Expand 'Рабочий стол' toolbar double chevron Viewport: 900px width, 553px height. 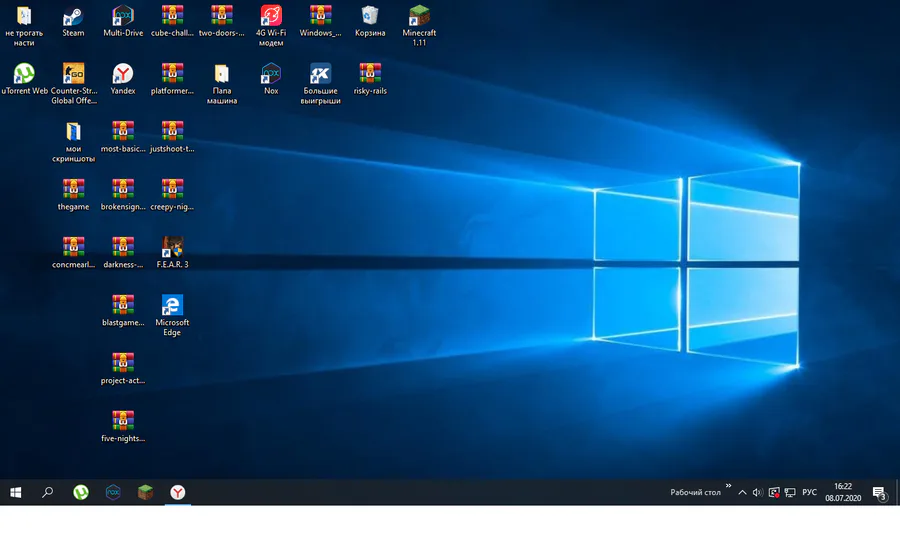[728, 486]
